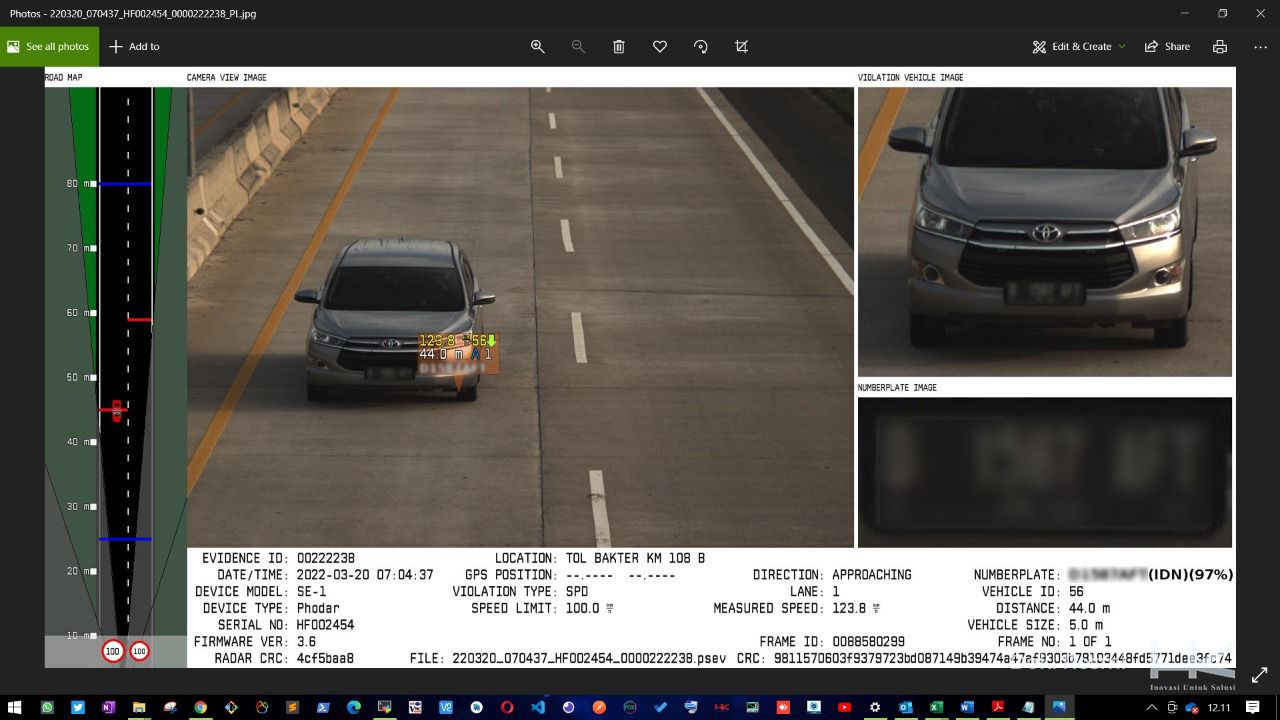Open the Windows Start menu

[16, 707]
